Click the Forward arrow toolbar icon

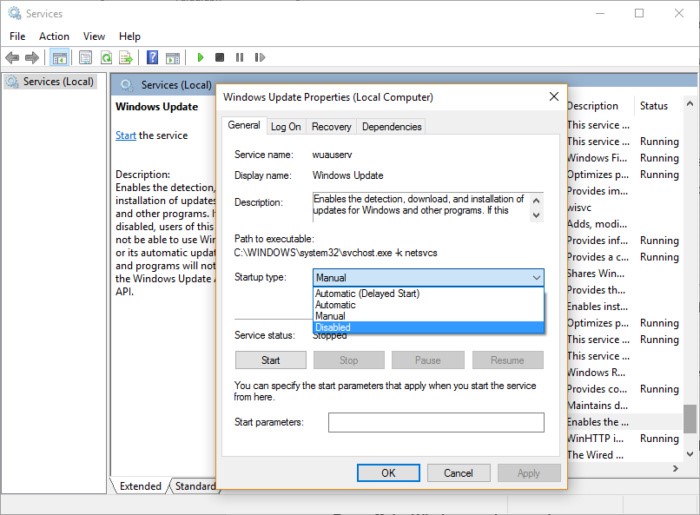coord(32,58)
